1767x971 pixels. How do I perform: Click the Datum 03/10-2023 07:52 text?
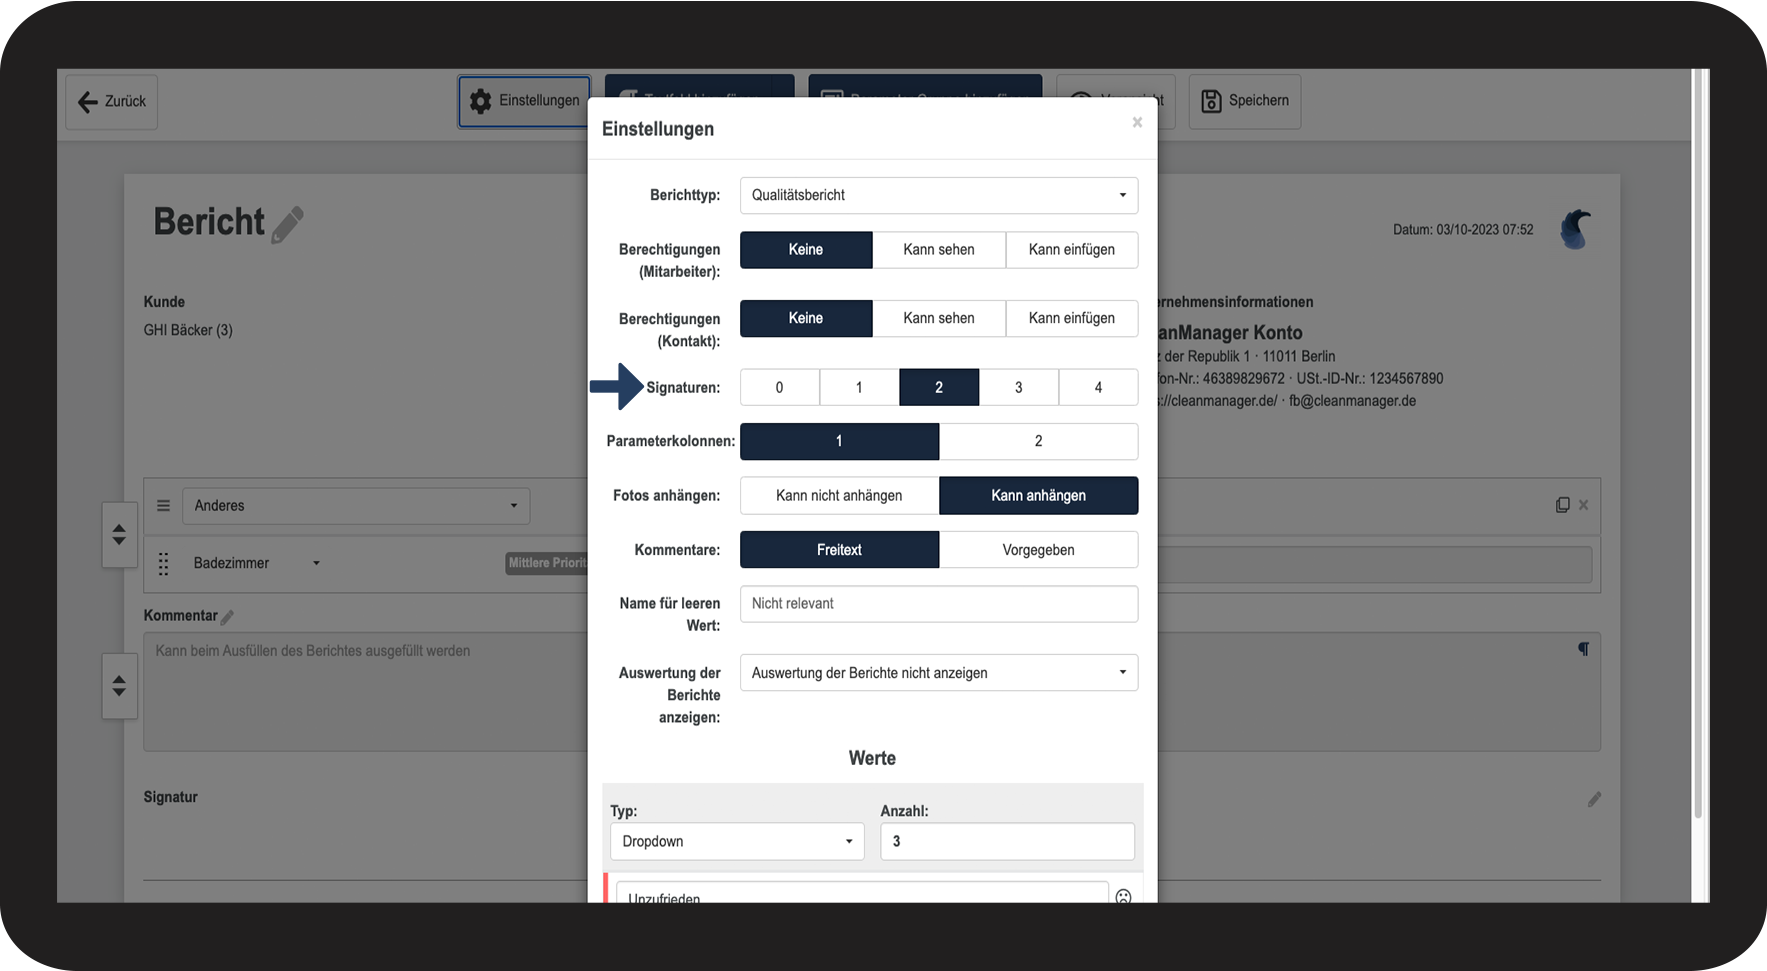1463,230
